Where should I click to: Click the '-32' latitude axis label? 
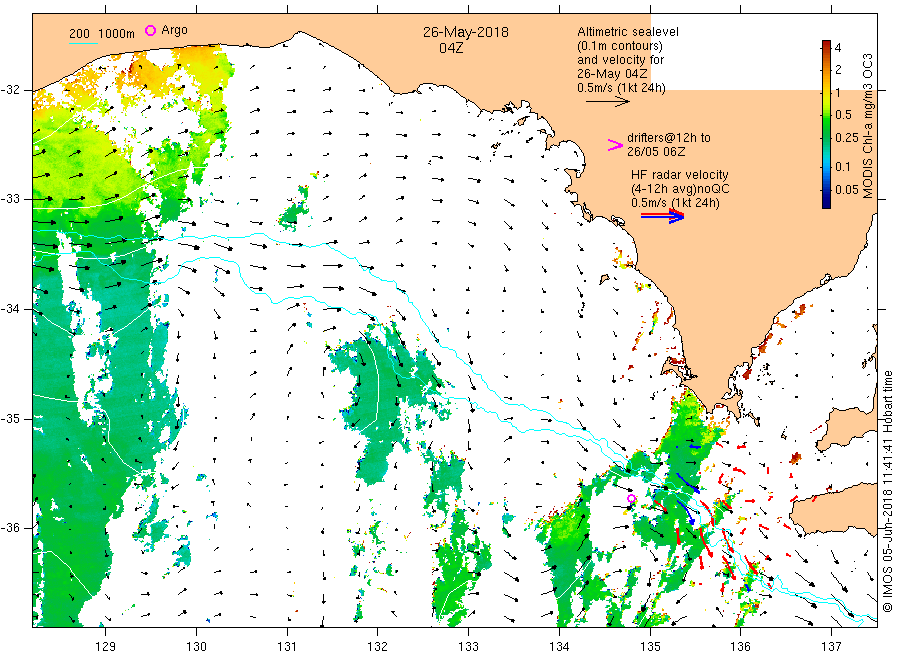(9, 90)
